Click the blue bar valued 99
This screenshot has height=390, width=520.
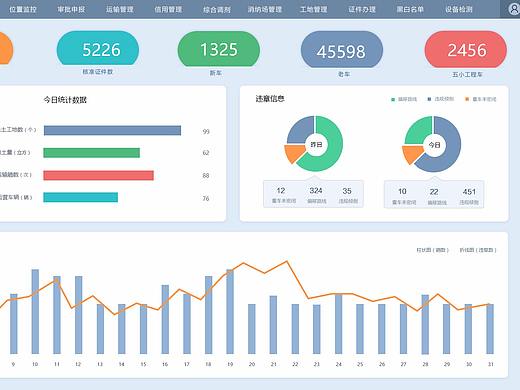click(112, 130)
